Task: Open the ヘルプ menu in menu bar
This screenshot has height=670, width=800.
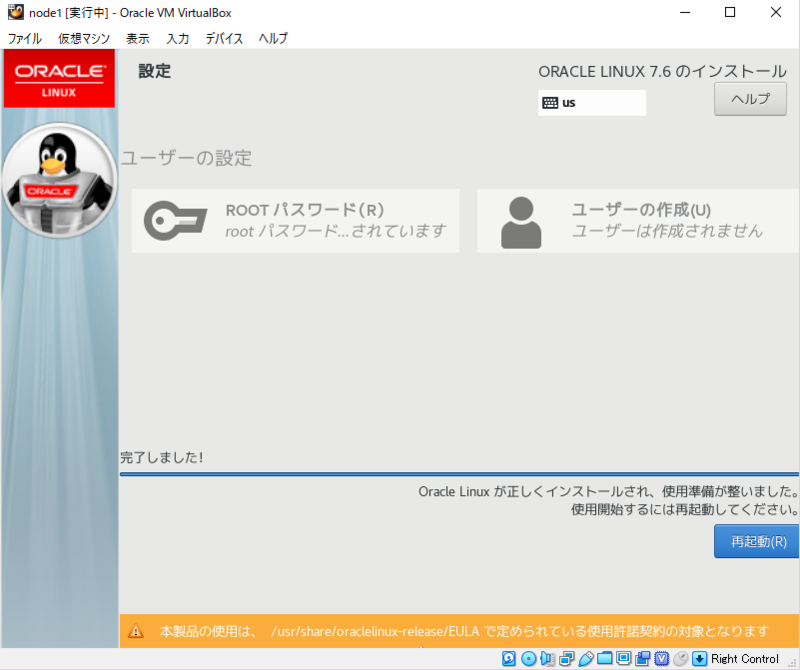Action: tap(273, 39)
